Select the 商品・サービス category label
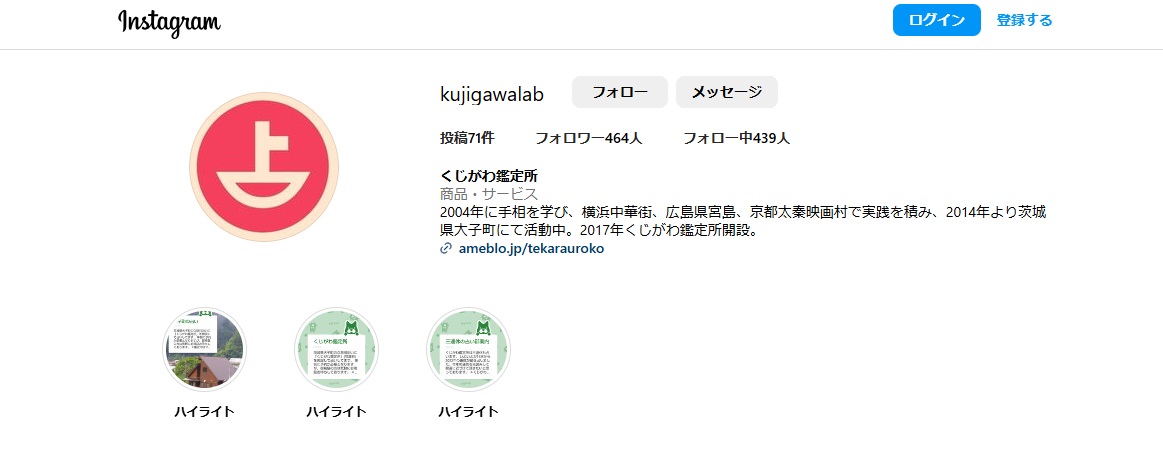This screenshot has height=457, width=1163. [489, 194]
